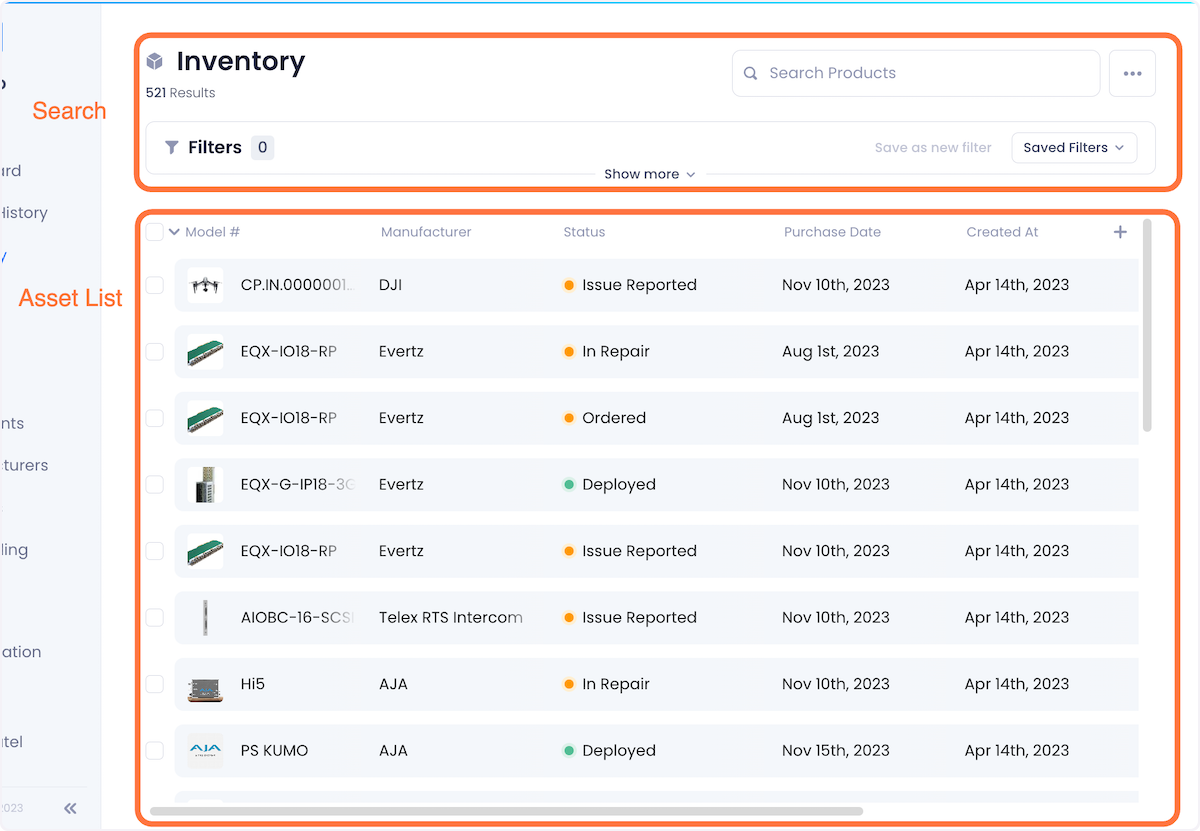
Task: Open the Saved Filters dropdown
Action: 1074,148
